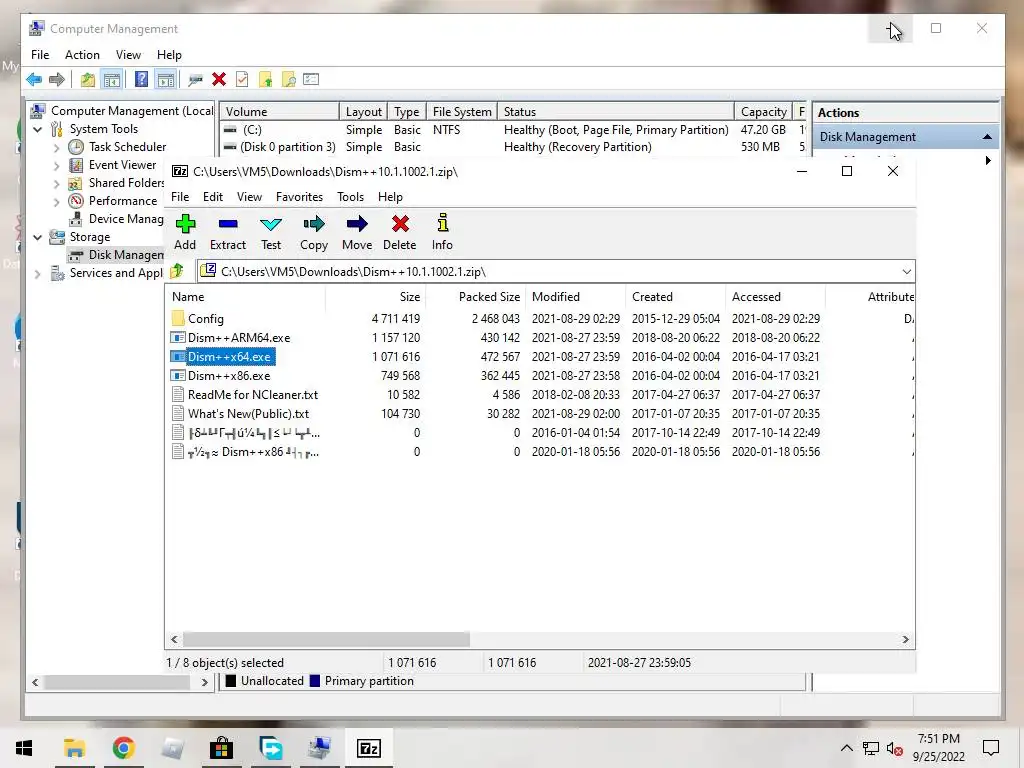Open Computer Management Help menu
Image resolution: width=1024 pixels, height=768 pixels.
click(x=169, y=55)
